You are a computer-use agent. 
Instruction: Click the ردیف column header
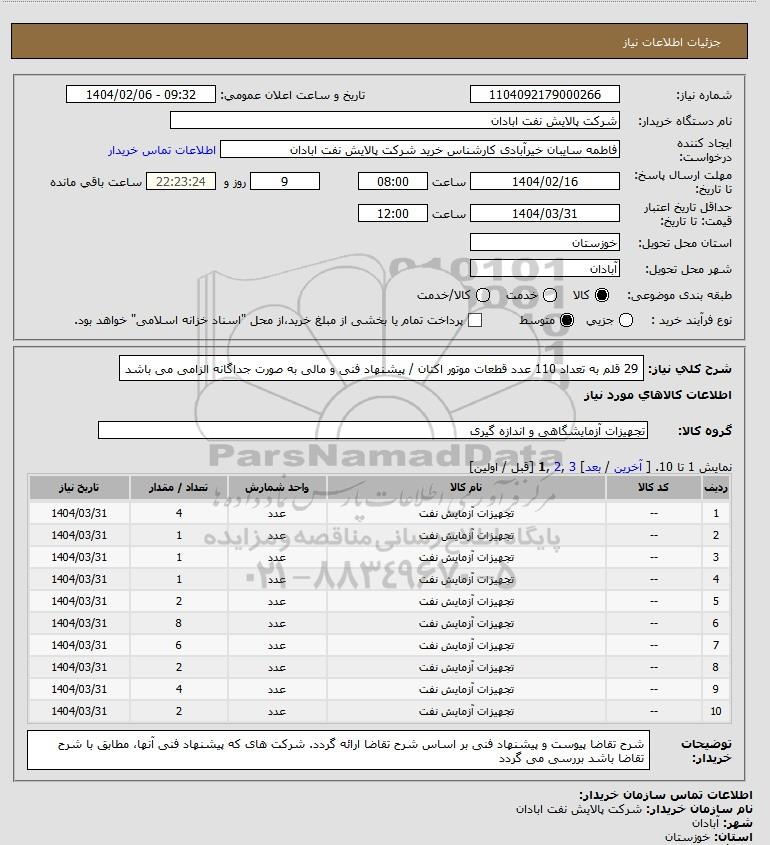pyautogui.click(x=716, y=487)
